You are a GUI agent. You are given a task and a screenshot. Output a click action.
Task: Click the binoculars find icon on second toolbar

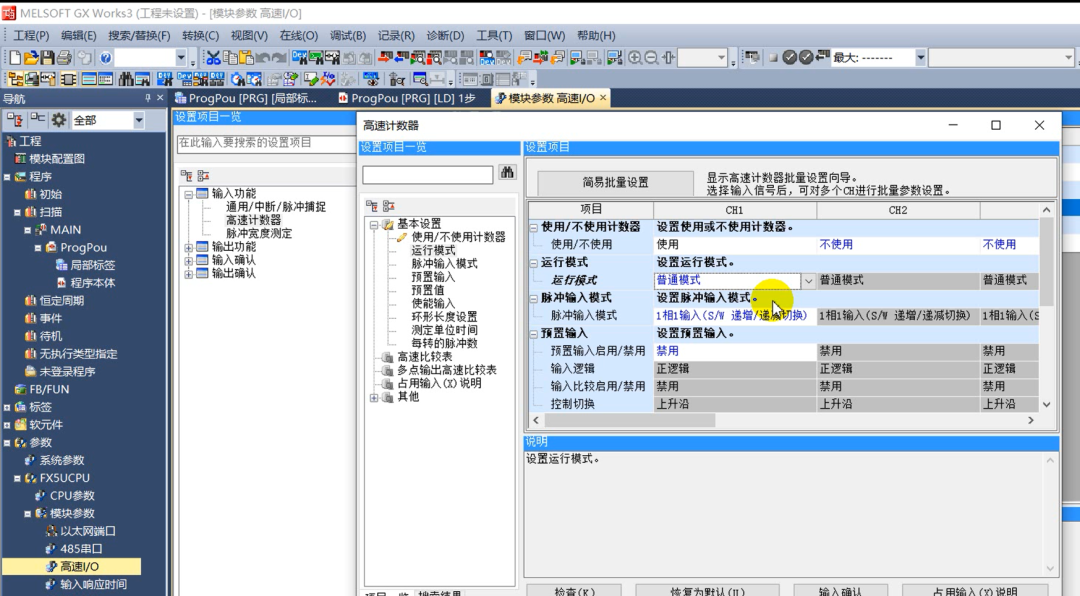point(126,79)
